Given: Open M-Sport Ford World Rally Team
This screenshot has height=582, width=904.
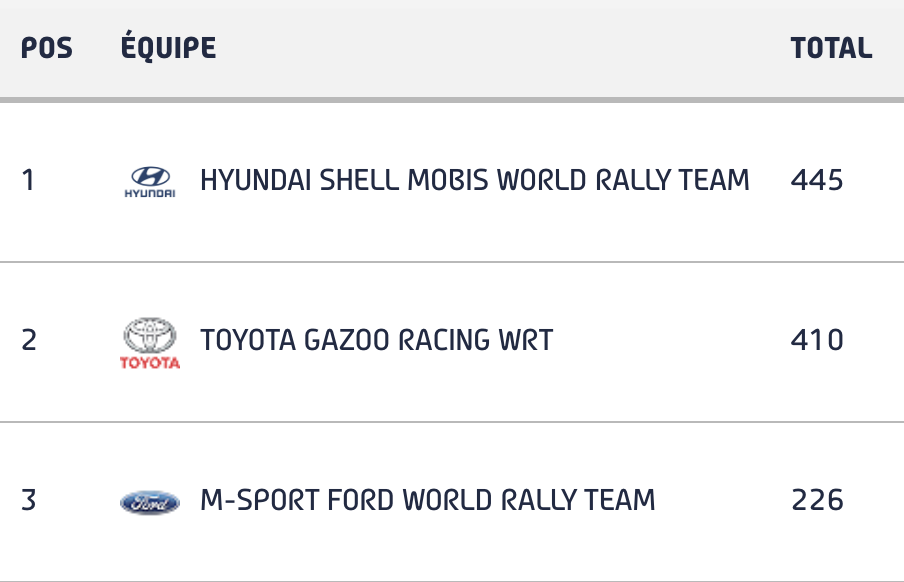Looking at the screenshot, I should (428, 500).
